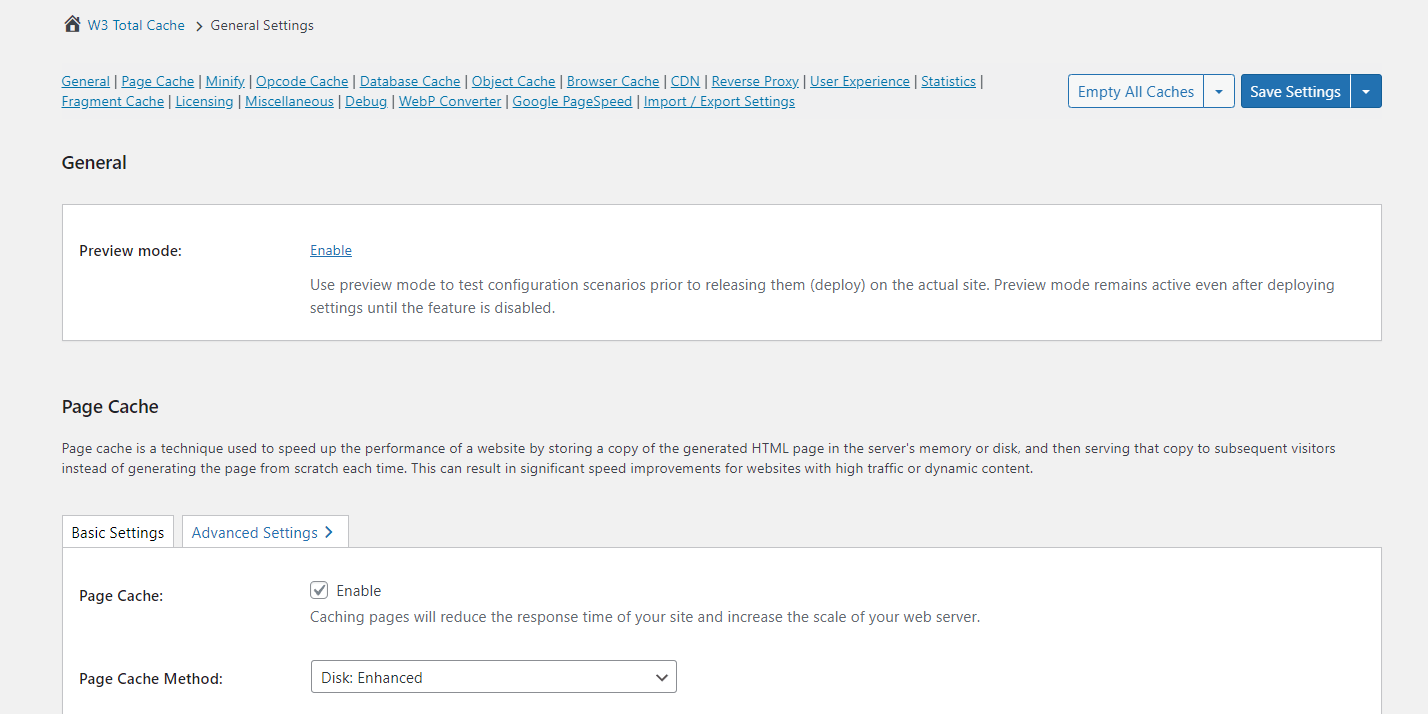The image size is (1428, 714).
Task: Expand the Empty All Caches dropdown arrow
Action: (1219, 91)
